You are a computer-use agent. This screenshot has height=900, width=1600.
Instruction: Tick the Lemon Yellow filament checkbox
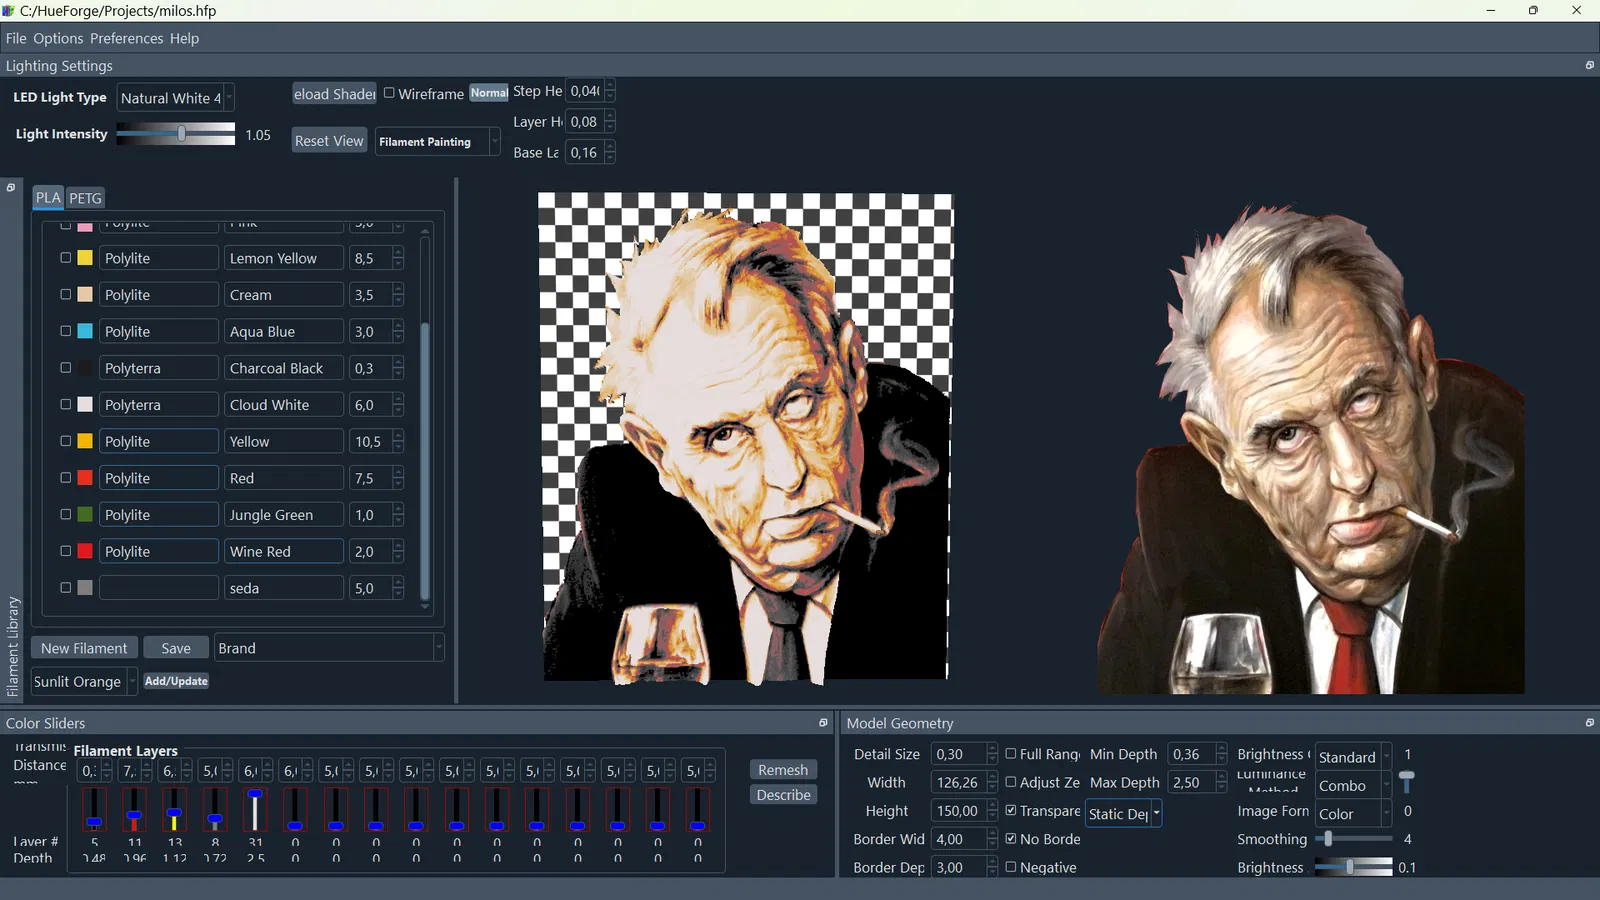66,258
